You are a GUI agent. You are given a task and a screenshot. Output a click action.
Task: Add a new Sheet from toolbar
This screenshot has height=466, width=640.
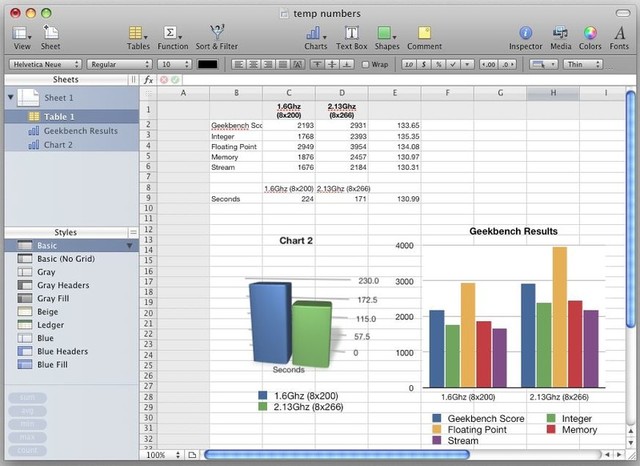50,38
